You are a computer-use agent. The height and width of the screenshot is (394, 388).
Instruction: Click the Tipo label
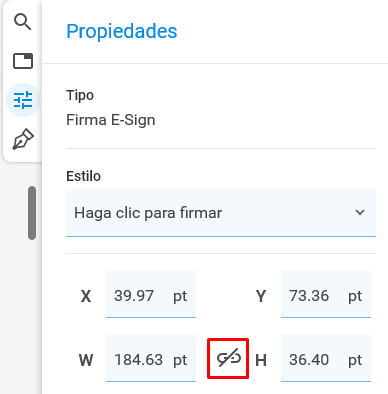pyautogui.click(x=80, y=95)
